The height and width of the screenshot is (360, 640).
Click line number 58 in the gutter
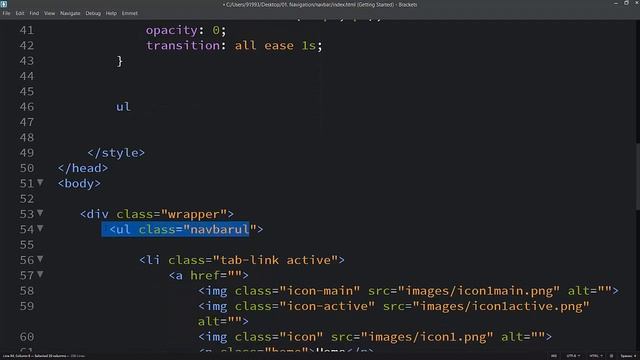[27, 291]
